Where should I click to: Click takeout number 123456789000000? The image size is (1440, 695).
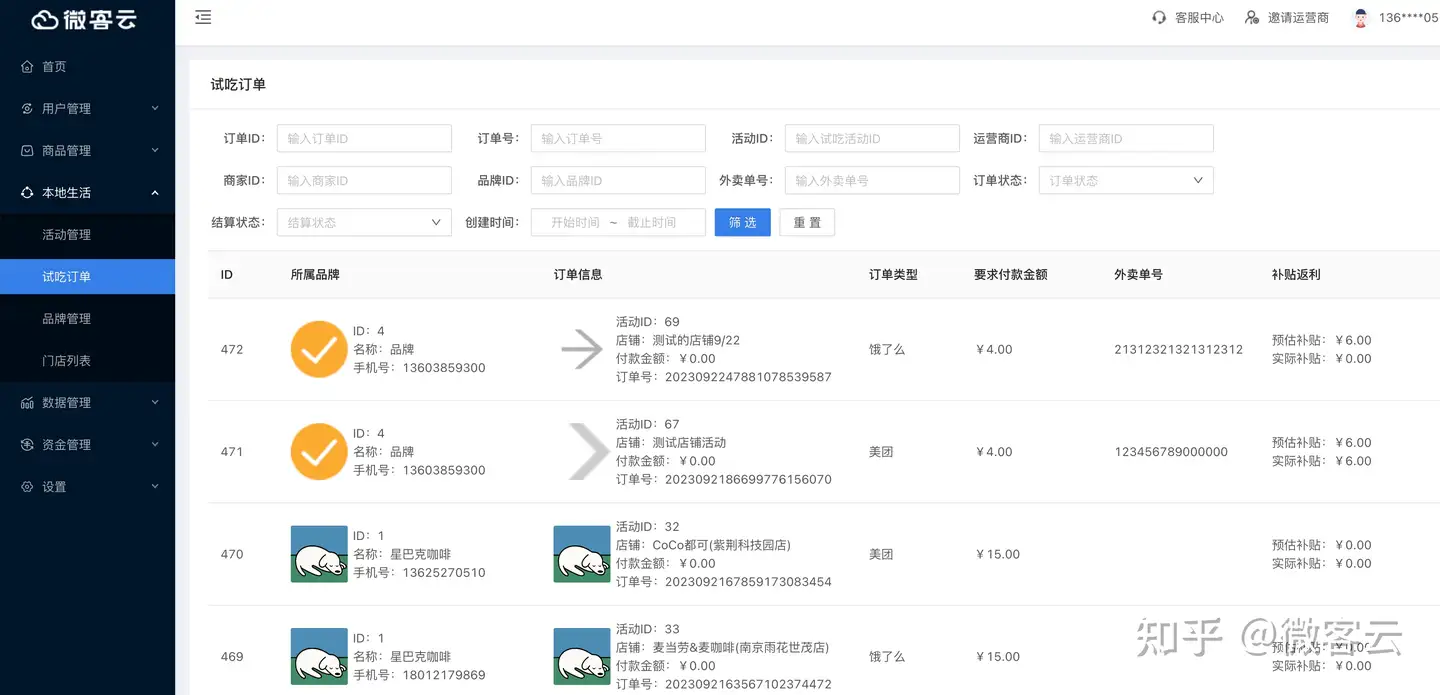coord(1171,452)
